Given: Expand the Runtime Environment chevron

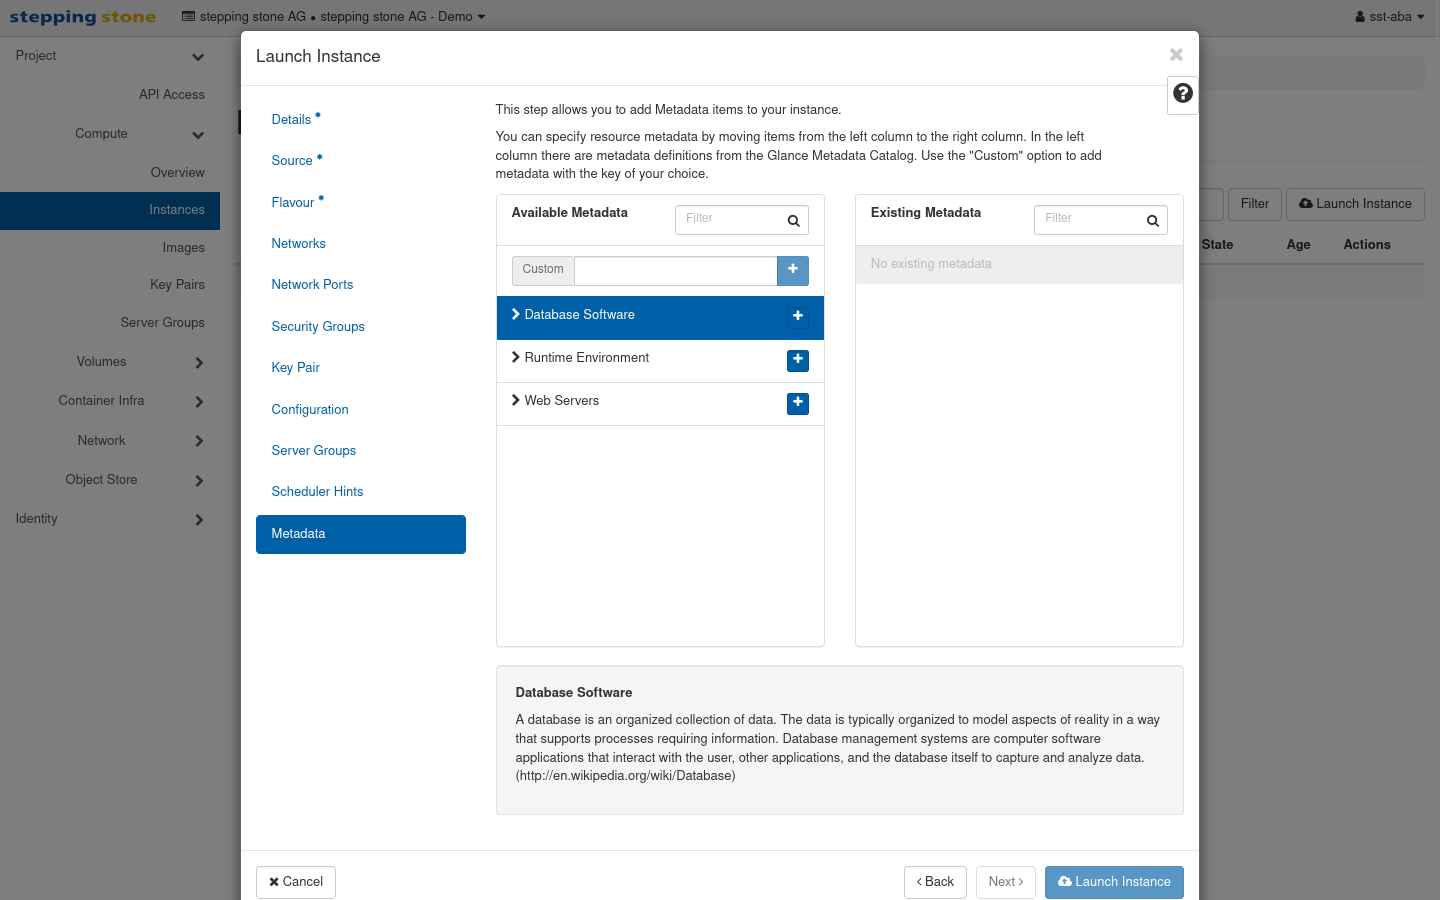Looking at the screenshot, I should coord(516,357).
